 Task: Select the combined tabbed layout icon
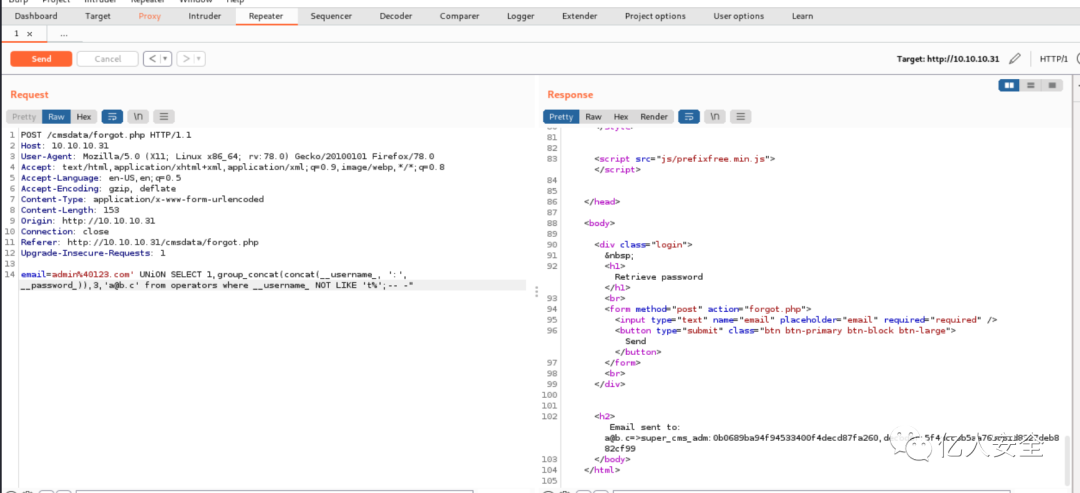[x=1052, y=85]
